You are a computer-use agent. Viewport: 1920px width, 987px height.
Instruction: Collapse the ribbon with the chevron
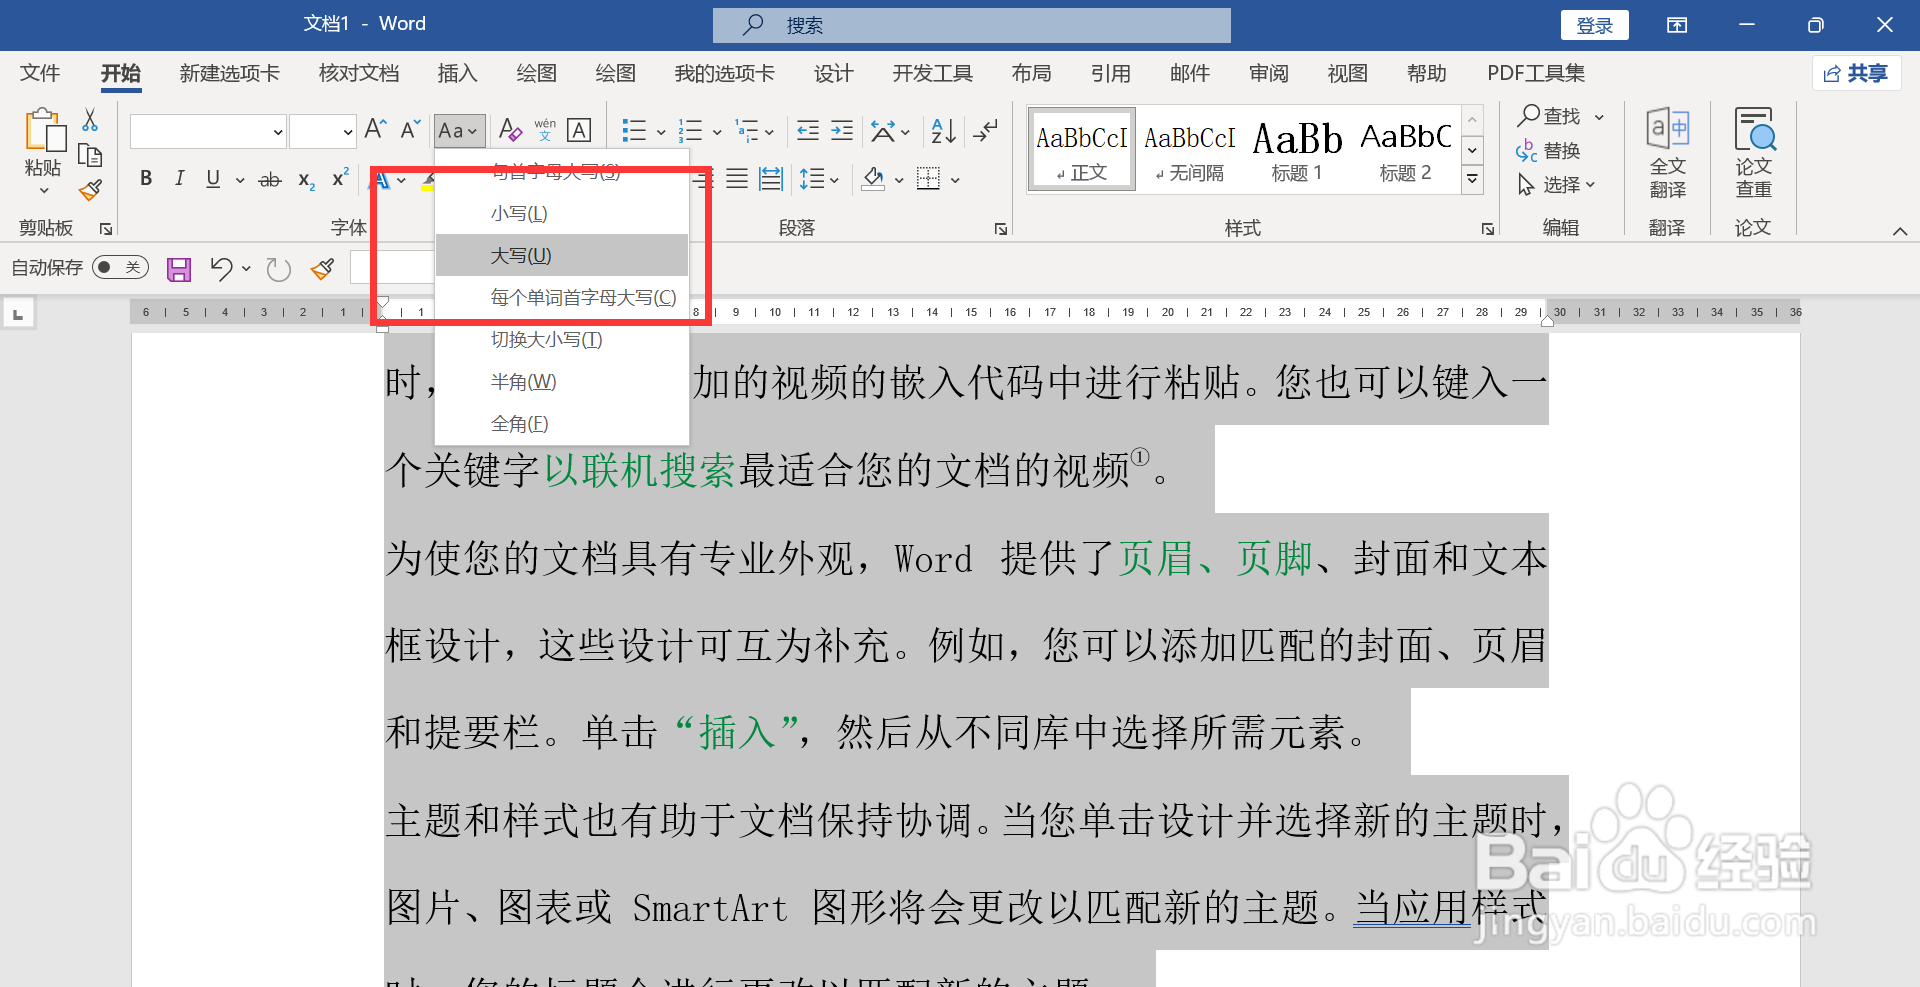click(1900, 231)
